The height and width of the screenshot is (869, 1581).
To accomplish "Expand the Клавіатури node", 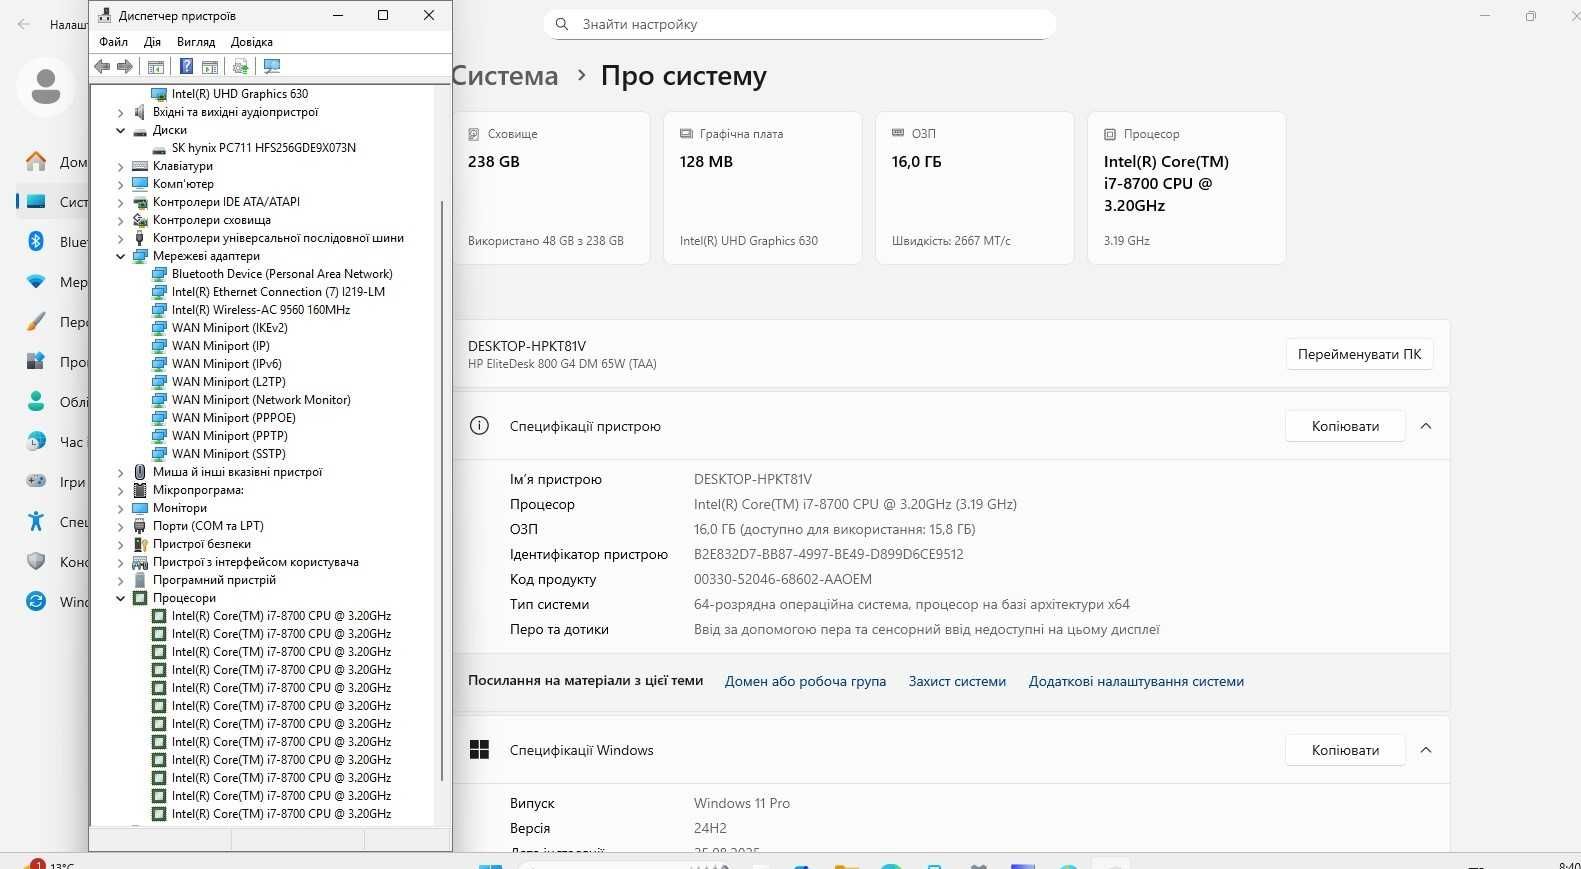I will click(x=121, y=166).
